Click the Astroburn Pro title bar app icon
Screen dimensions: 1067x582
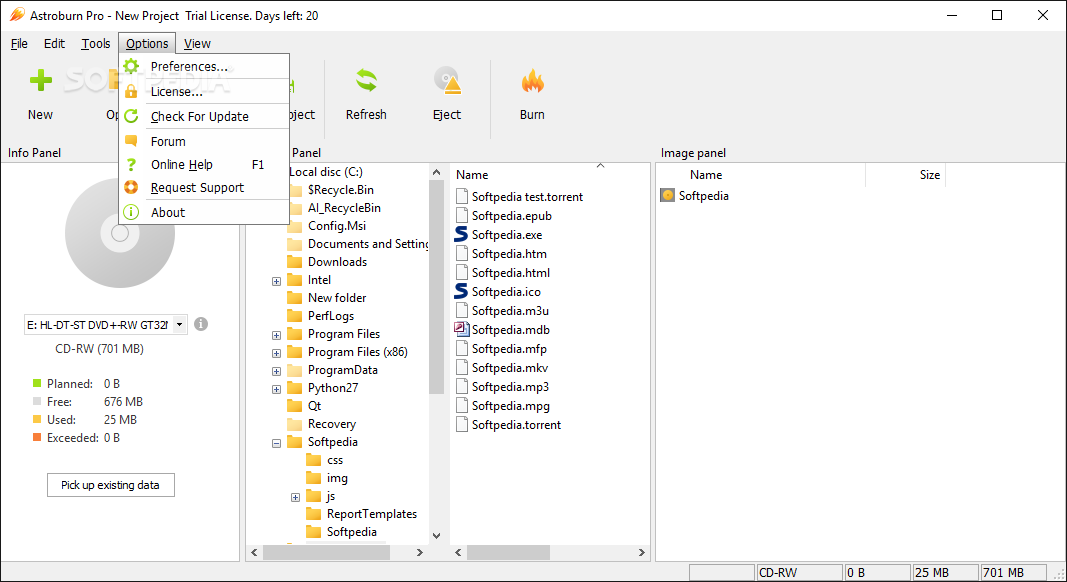tap(17, 14)
